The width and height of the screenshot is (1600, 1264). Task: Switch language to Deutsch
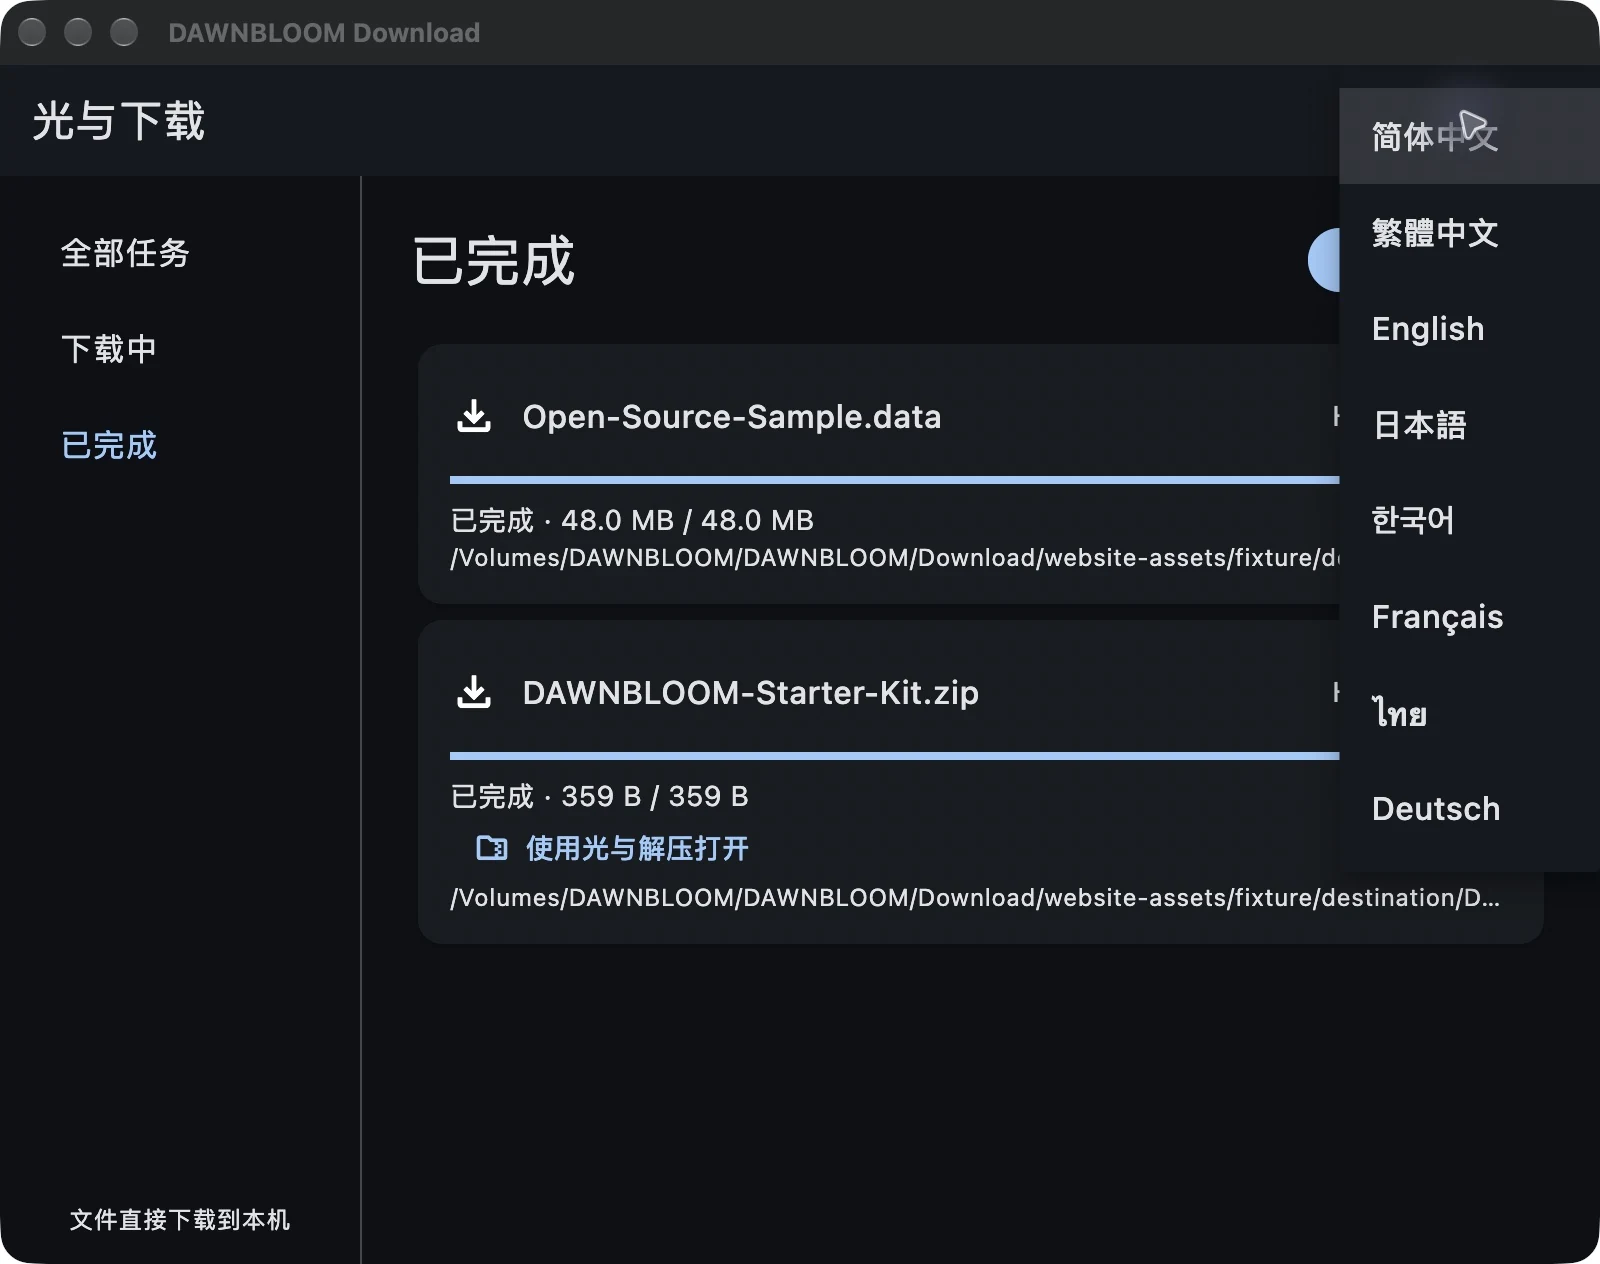click(1469, 808)
